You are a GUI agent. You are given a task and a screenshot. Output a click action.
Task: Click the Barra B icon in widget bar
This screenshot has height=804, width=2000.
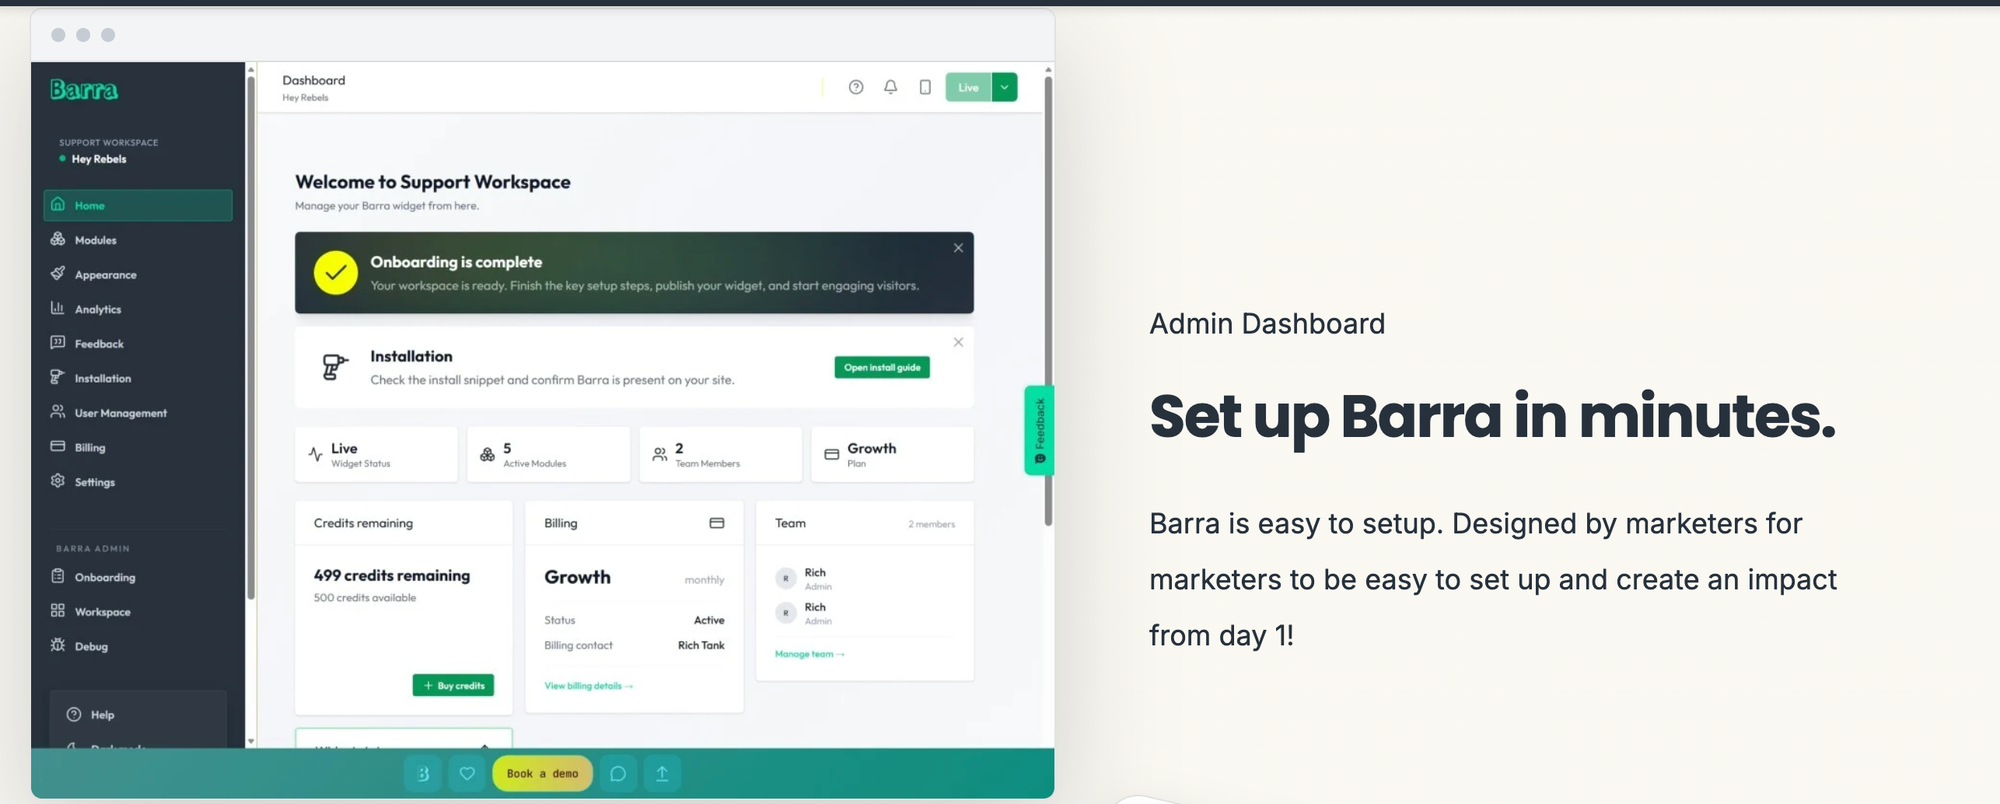click(423, 773)
